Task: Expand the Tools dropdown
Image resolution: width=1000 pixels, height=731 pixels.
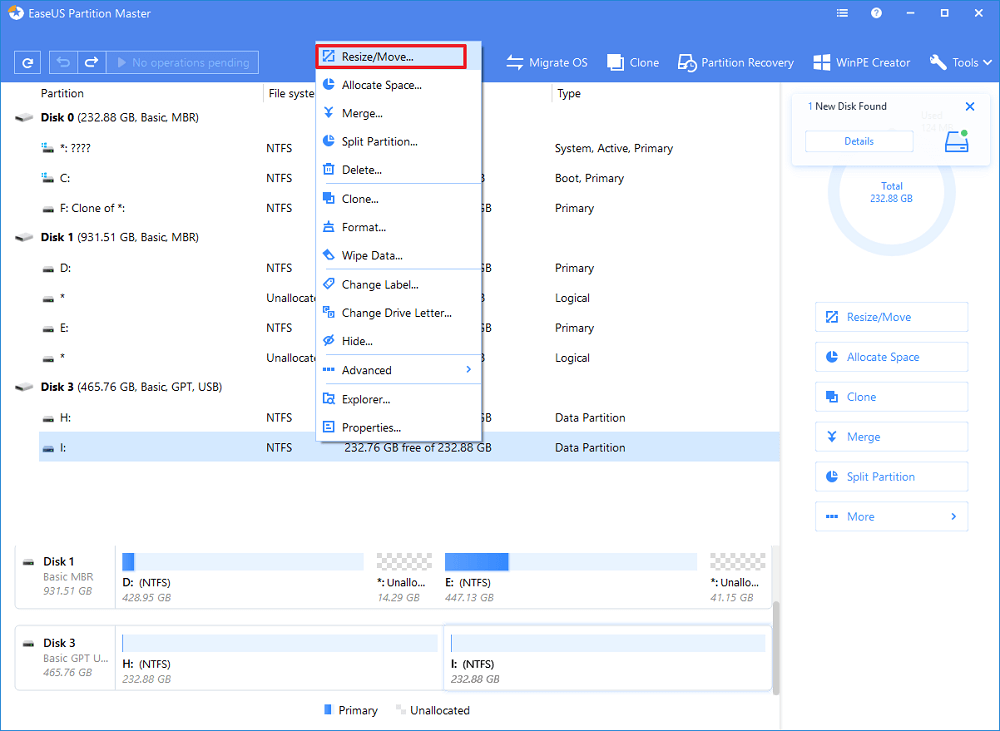Action: (x=960, y=63)
